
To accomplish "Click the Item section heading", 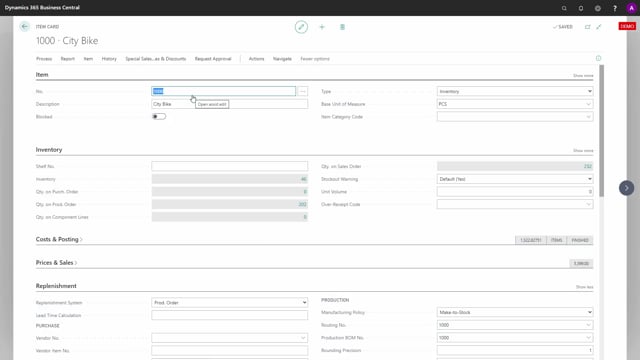I will (42, 74).
